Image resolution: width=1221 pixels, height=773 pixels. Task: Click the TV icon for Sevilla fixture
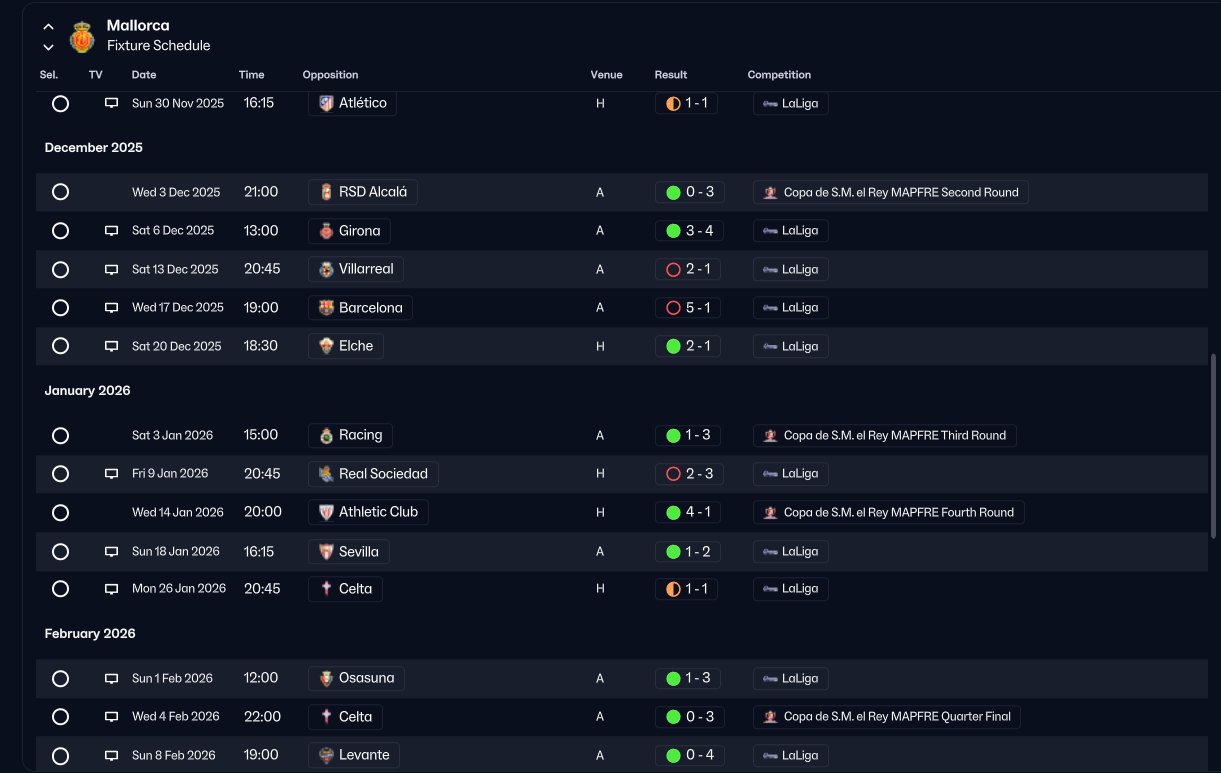click(112, 552)
